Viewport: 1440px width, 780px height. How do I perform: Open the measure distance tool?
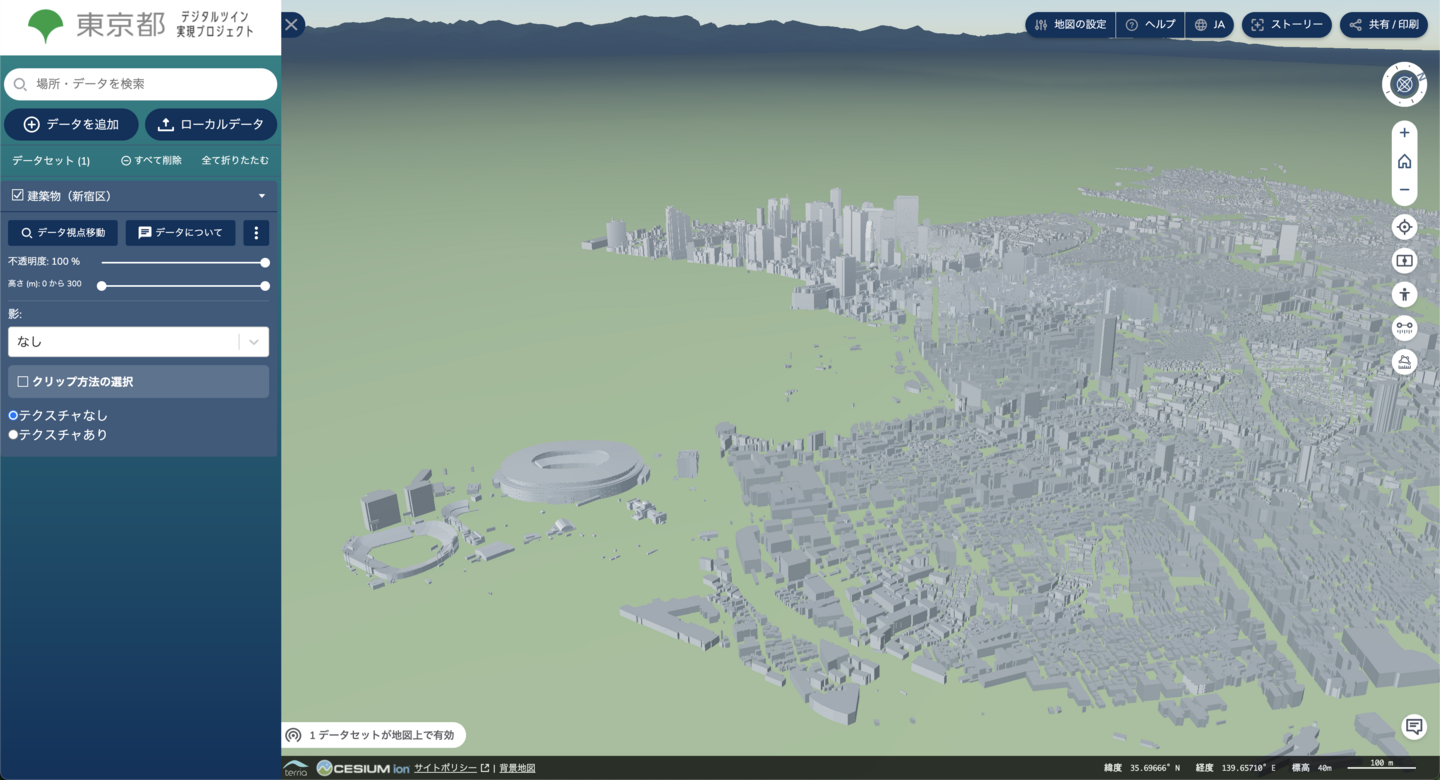pyautogui.click(x=1404, y=328)
